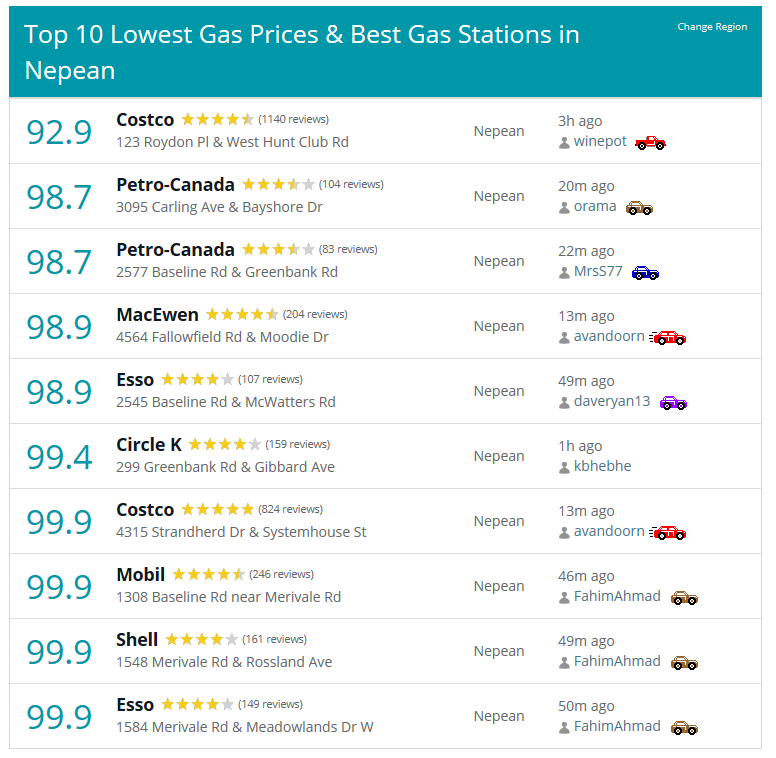This screenshot has height=758, width=776.
Task: View the (1140 reviews) for Costco
Action: tap(293, 119)
